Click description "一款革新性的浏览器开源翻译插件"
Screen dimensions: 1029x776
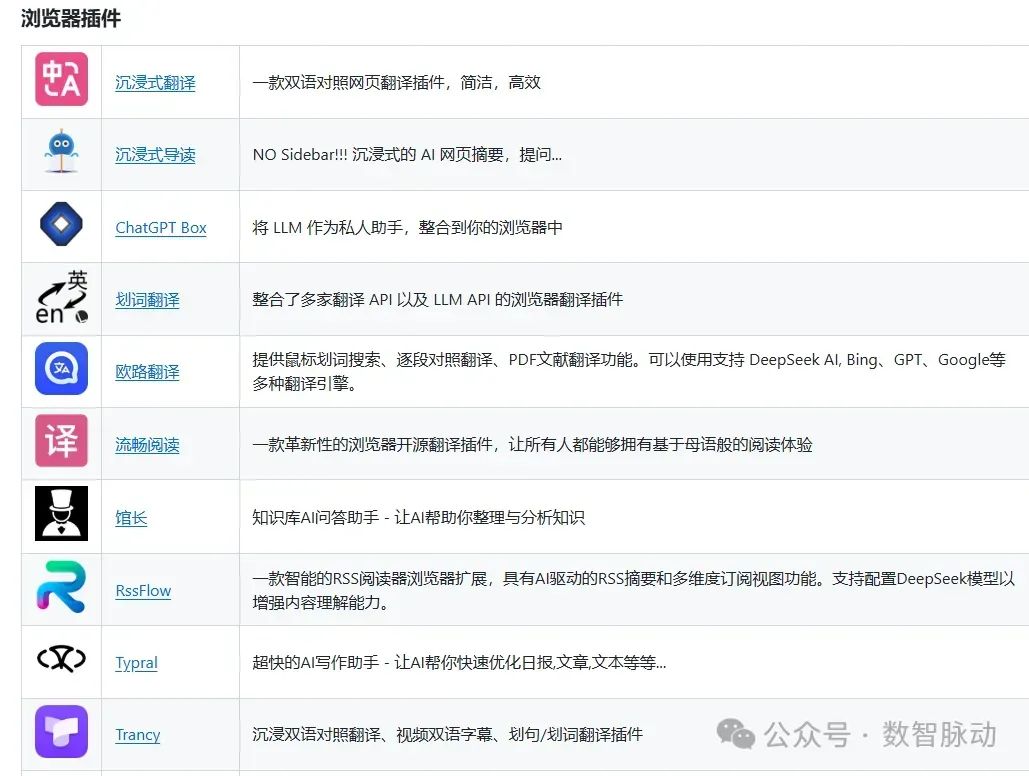[532, 445]
